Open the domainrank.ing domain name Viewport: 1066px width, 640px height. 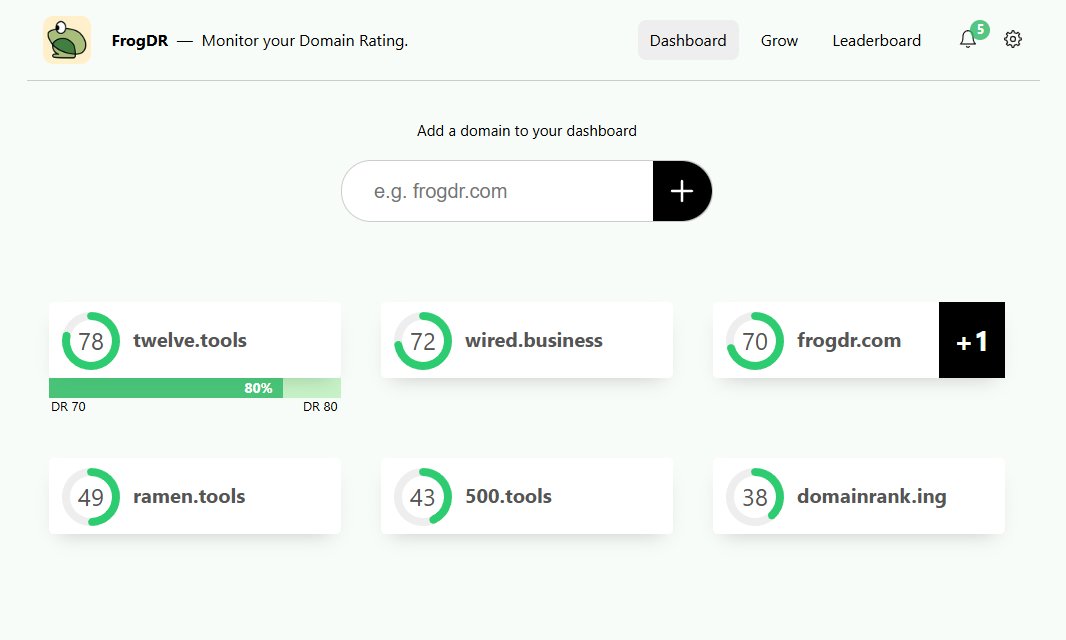[x=872, y=496]
